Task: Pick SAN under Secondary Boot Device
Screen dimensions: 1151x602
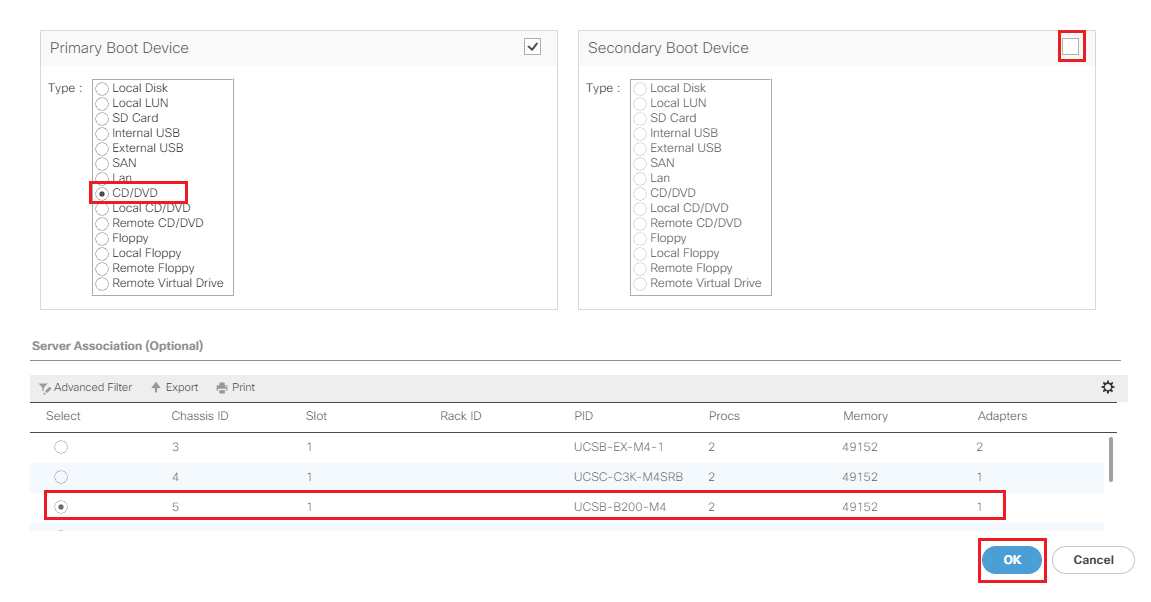Action: [640, 164]
